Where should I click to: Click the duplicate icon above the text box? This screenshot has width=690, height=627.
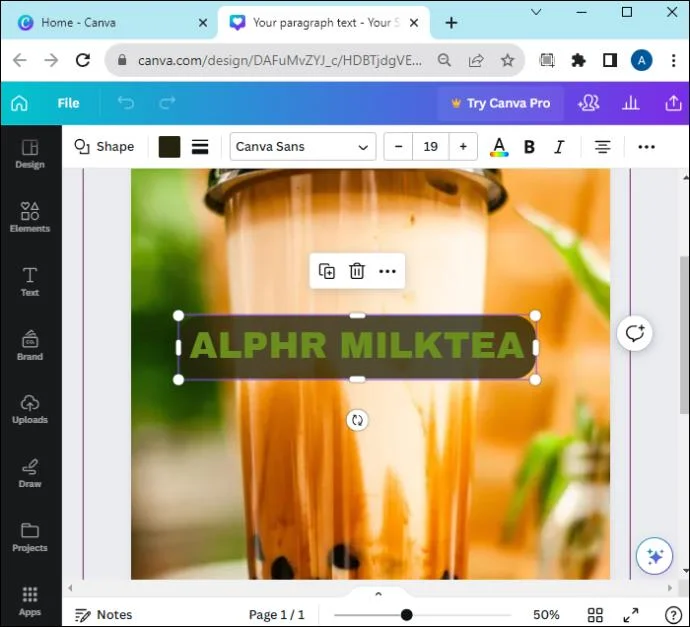[327, 271]
